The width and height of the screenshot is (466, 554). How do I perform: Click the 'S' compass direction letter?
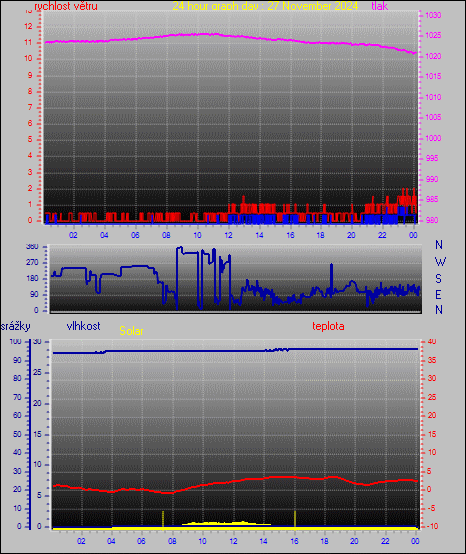438,278
